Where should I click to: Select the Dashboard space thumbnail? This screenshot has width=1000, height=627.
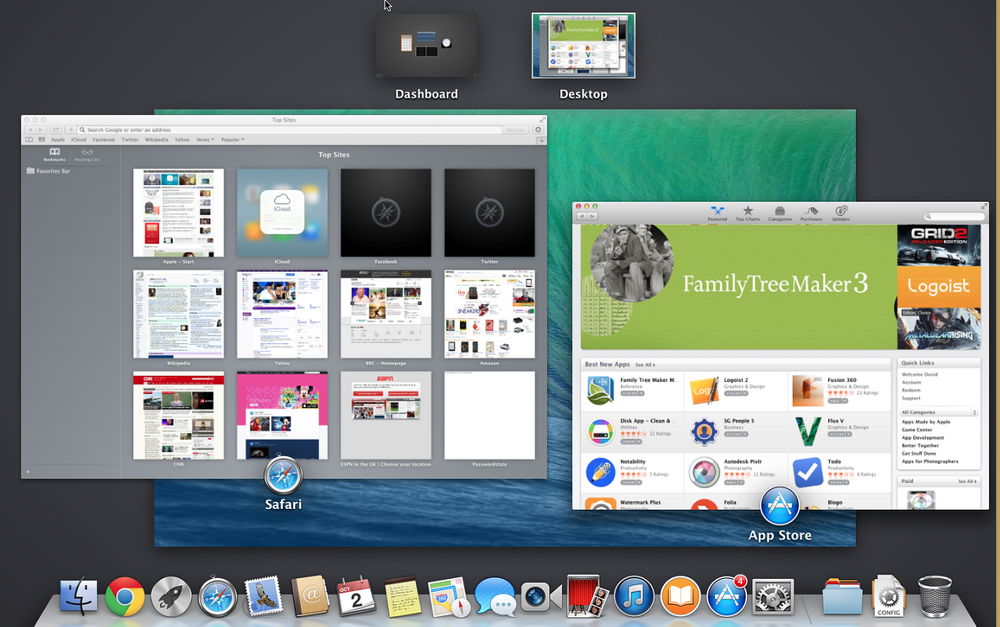click(x=426, y=46)
